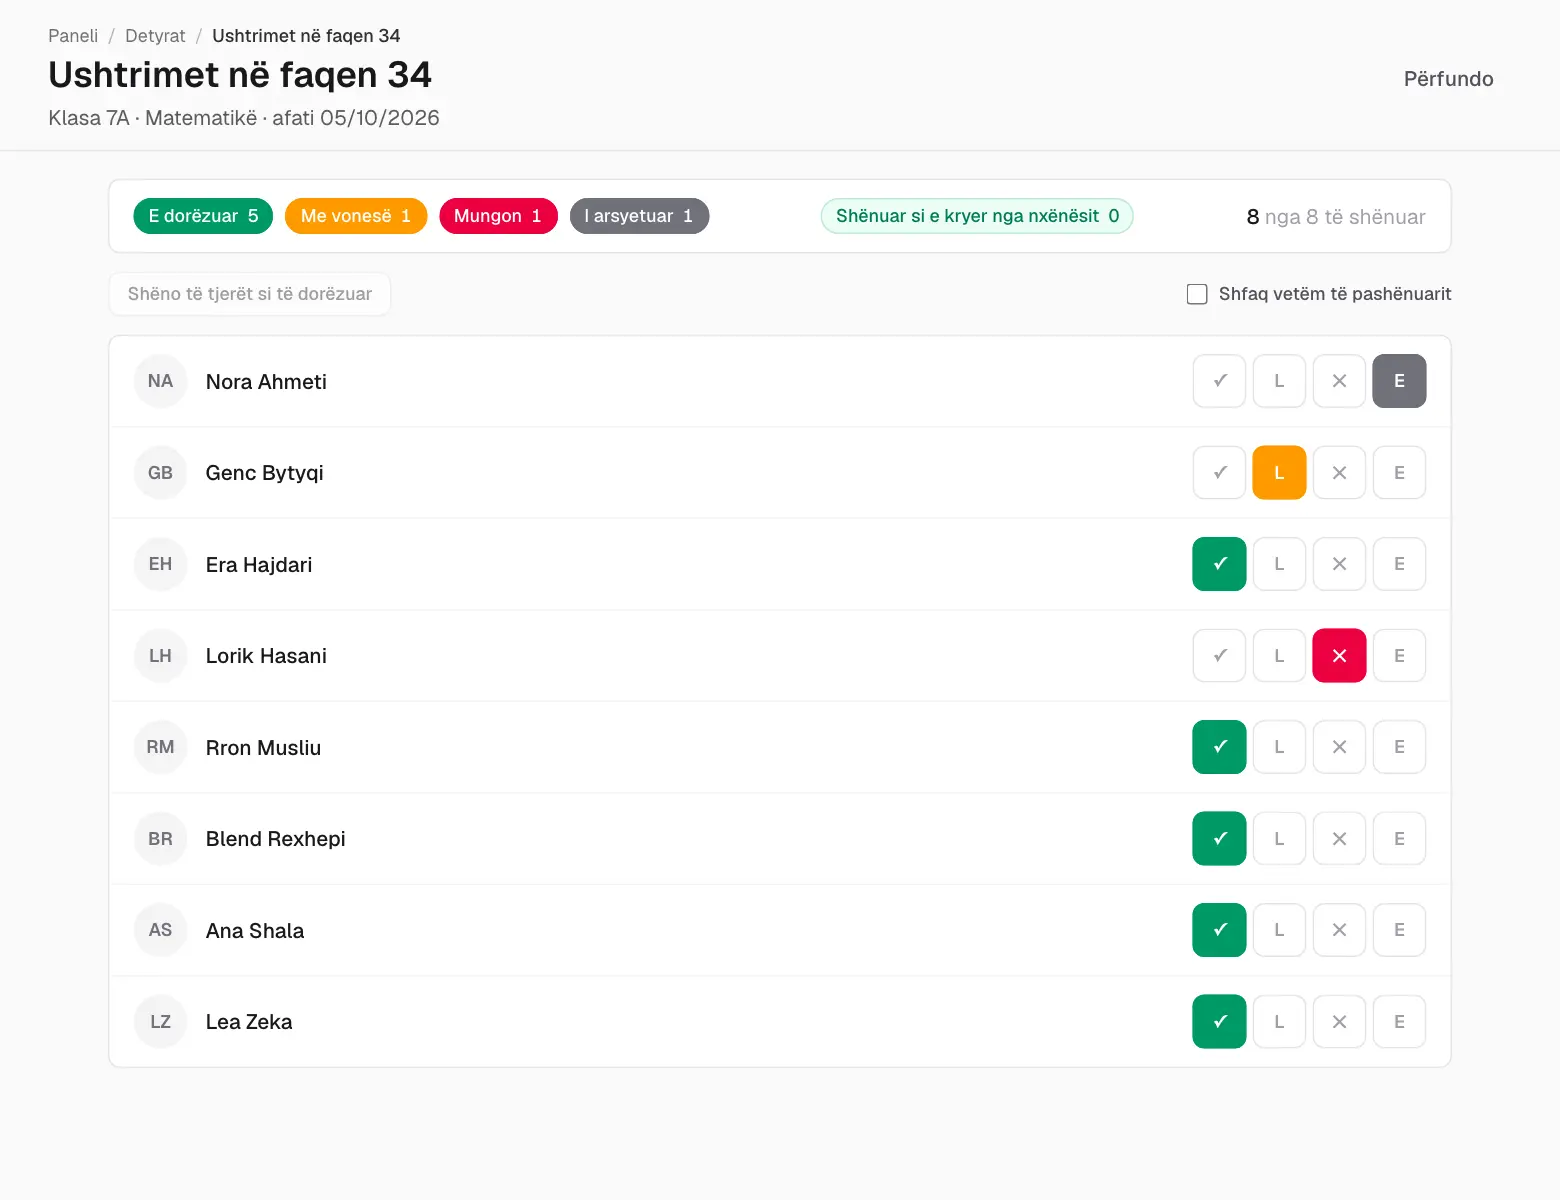Toggle the excused E button for Nora Ahmeti
The height and width of the screenshot is (1200, 1560).
(1399, 381)
